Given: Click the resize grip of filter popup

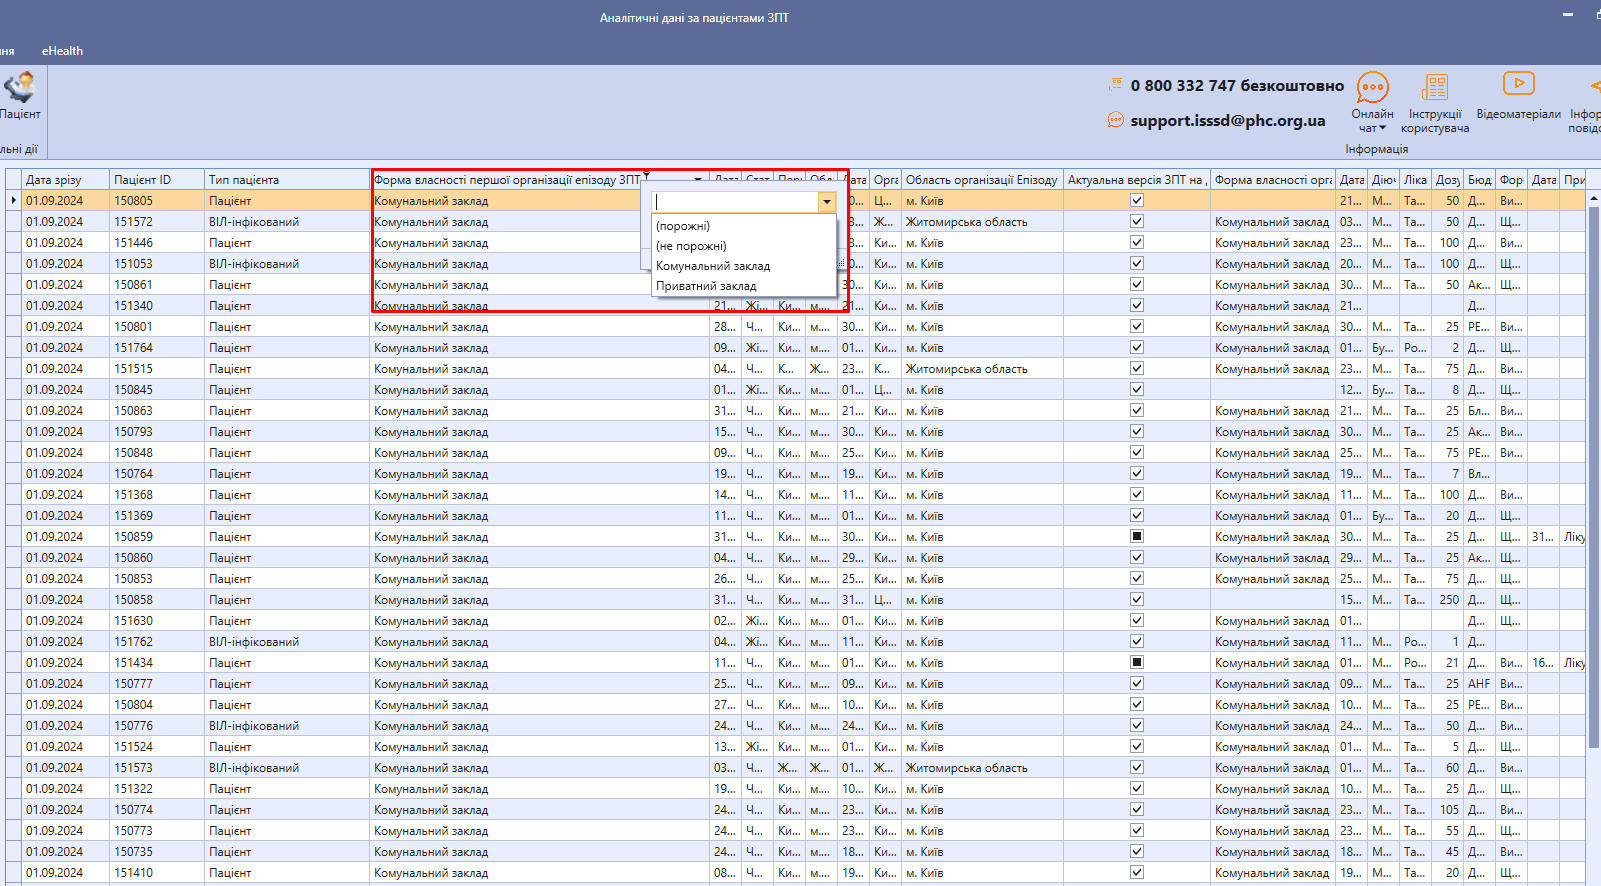Looking at the screenshot, I should tap(841, 264).
